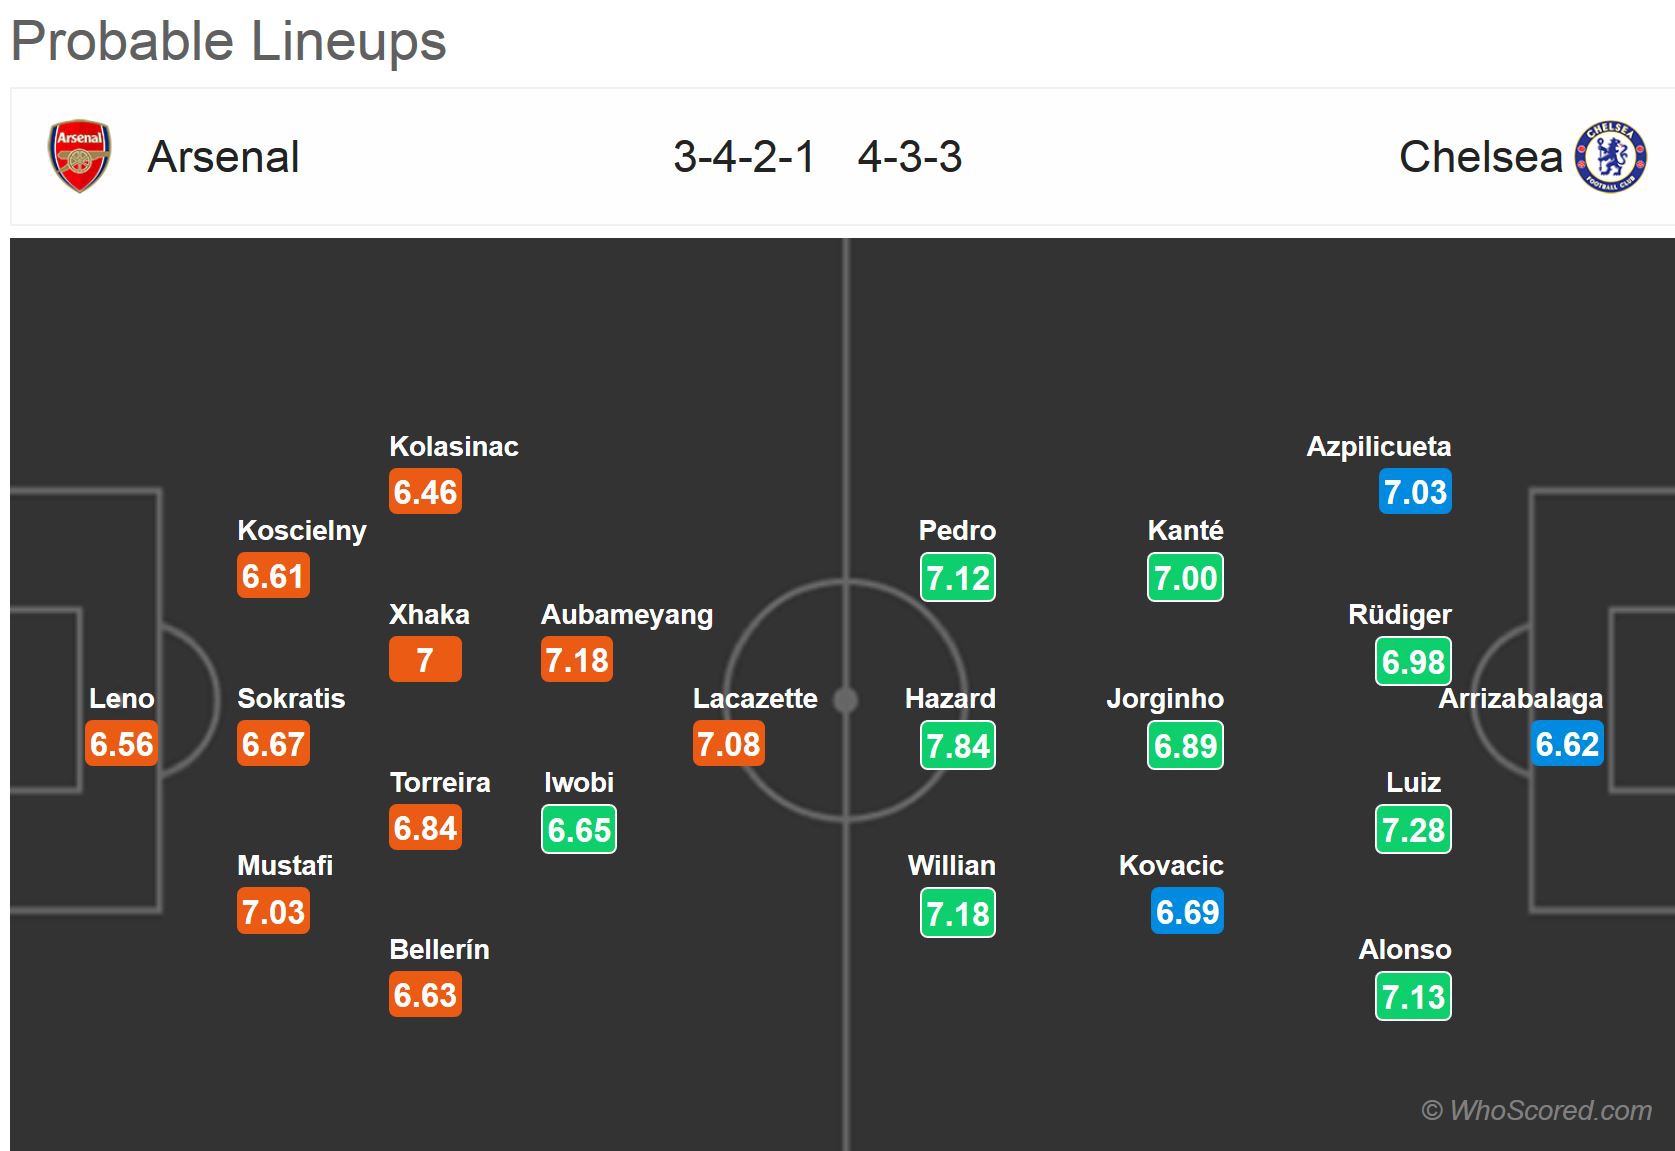
Task: Click the Chelsea club crest icon
Action: pos(1610,157)
